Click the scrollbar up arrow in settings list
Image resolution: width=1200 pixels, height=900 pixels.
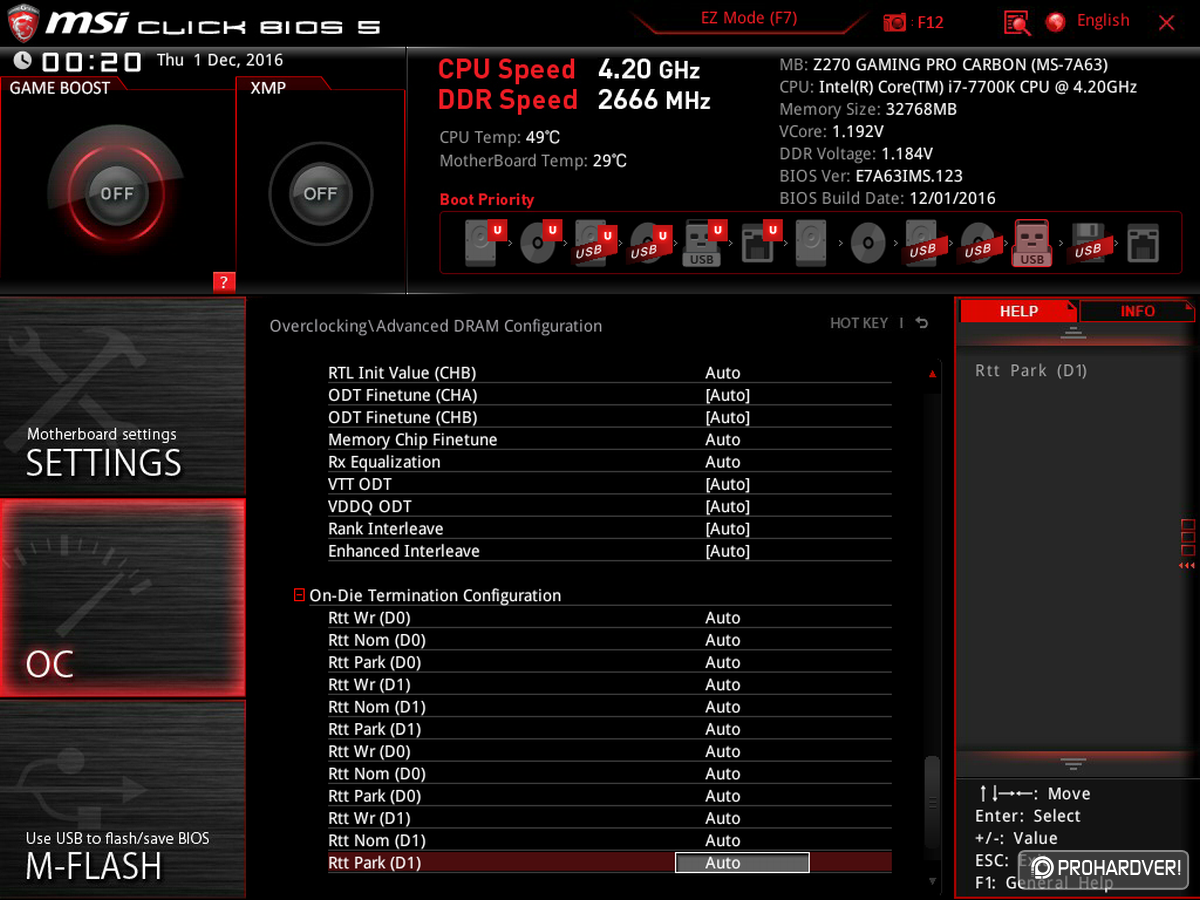(x=932, y=374)
